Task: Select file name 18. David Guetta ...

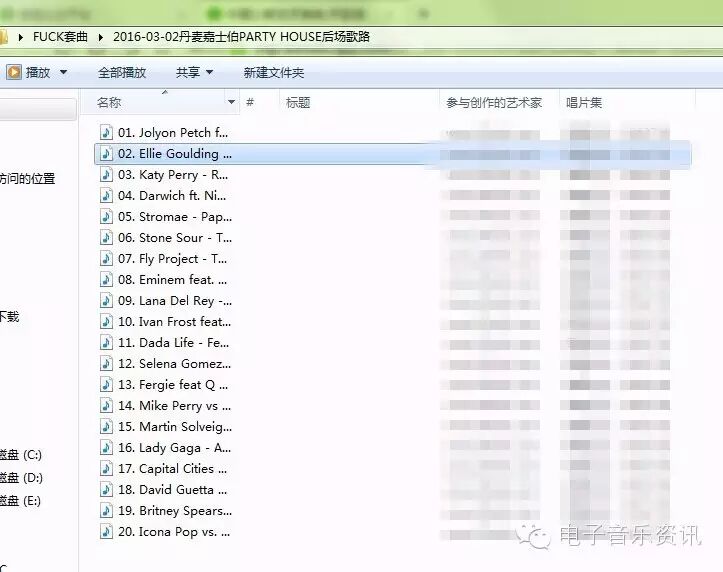Action: (x=172, y=489)
